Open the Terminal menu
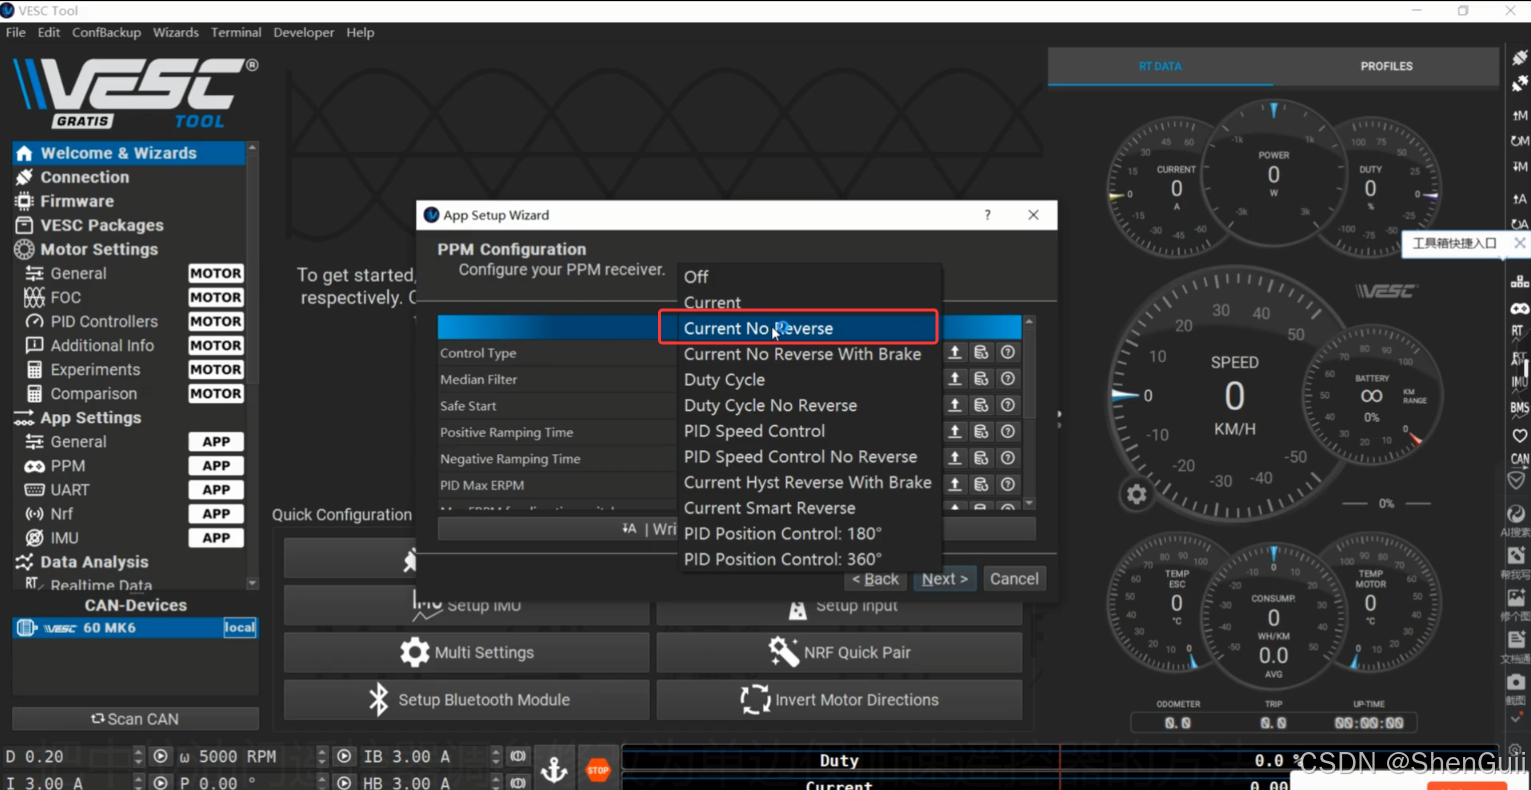The height and width of the screenshot is (790, 1531). point(236,32)
